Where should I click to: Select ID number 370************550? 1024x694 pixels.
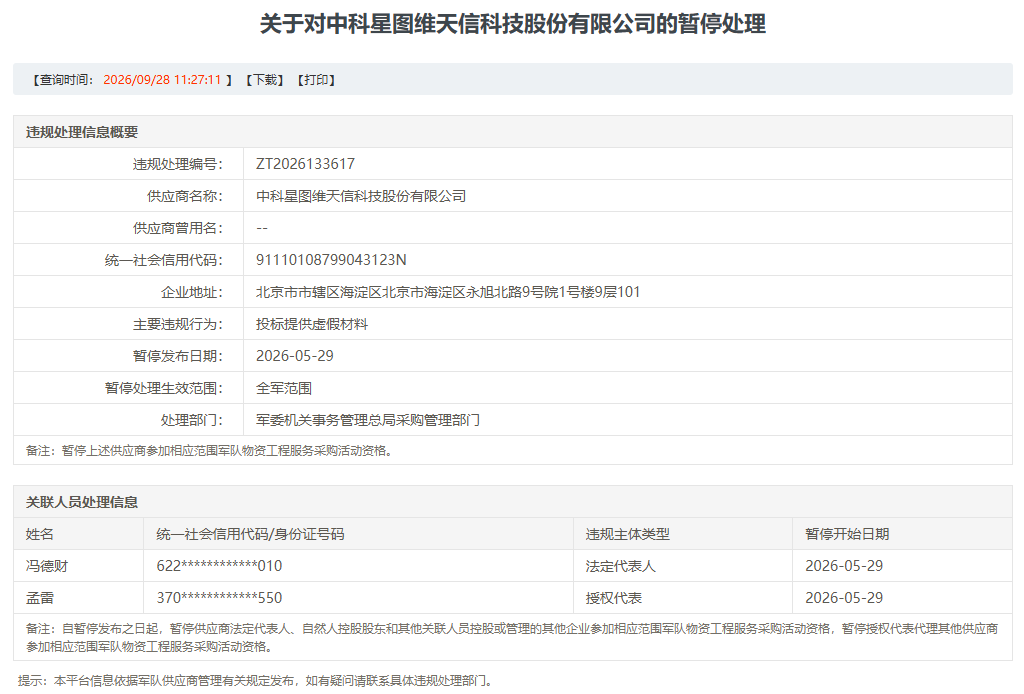(x=219, y=598)
